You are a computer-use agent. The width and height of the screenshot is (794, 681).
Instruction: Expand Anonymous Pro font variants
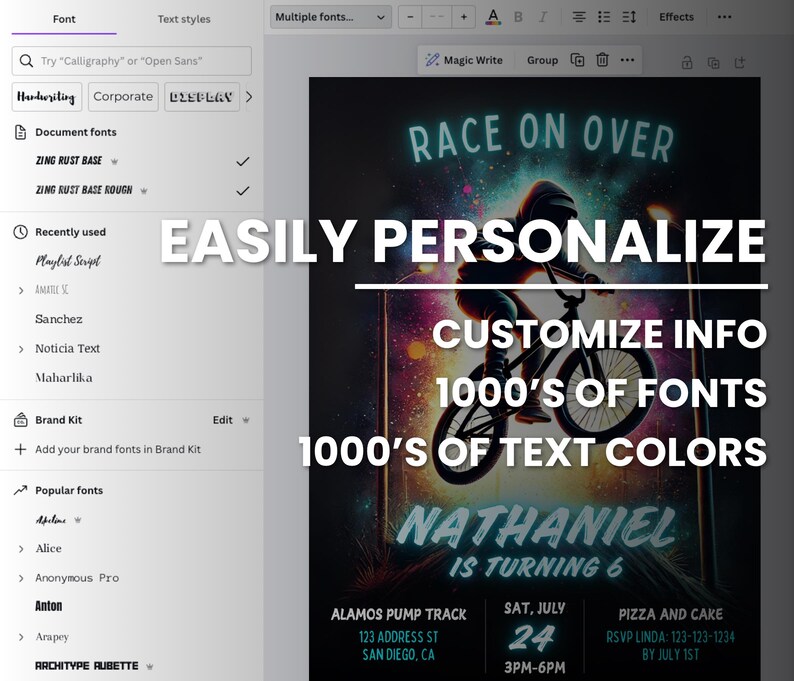coord(21,578)
